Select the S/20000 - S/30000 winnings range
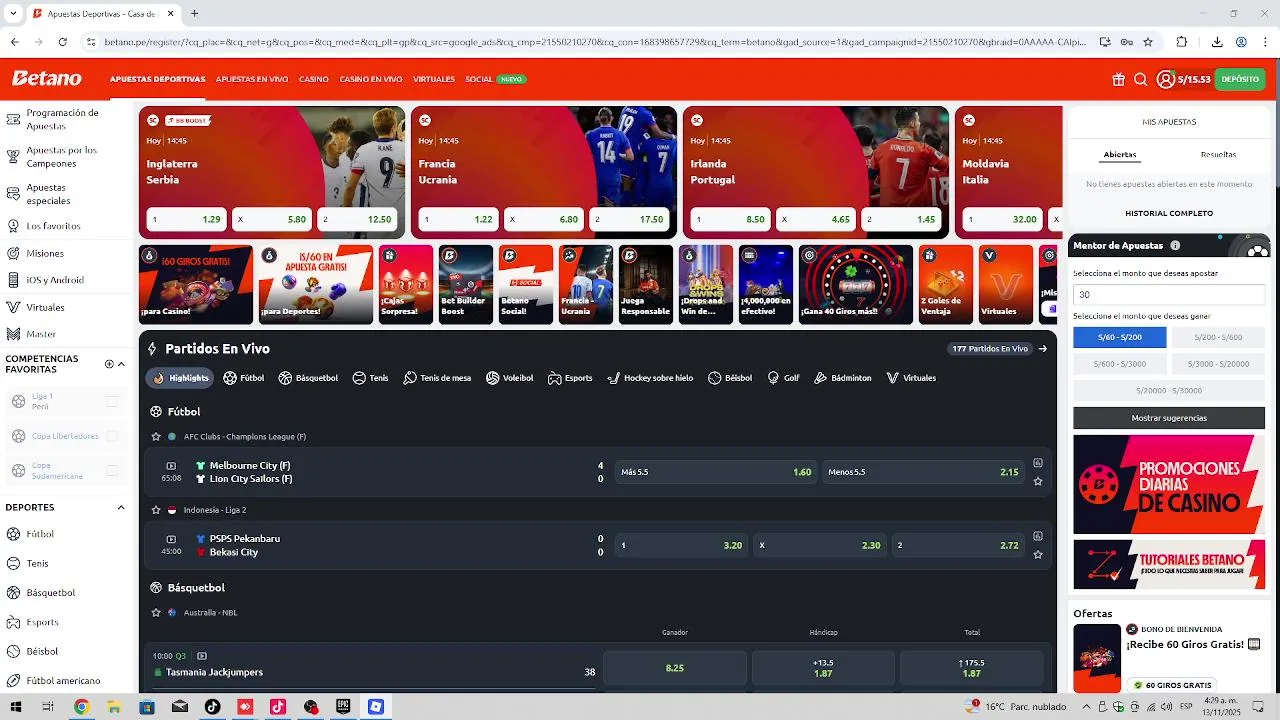The height and width of the screenshot is (720, 1280). tap(1169, 390)
